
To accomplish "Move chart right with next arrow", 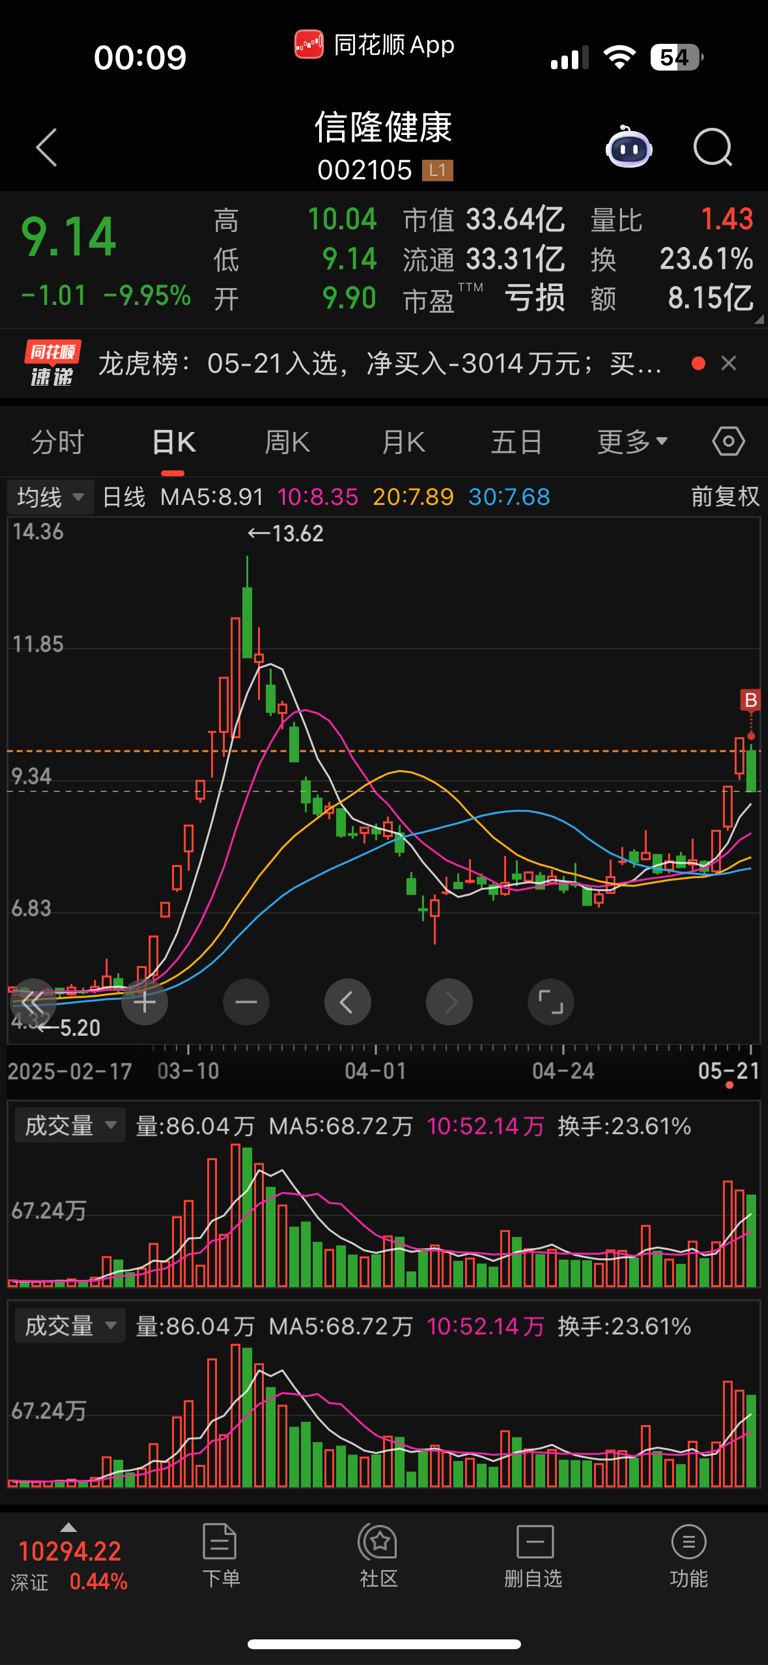I will 449,1002.
